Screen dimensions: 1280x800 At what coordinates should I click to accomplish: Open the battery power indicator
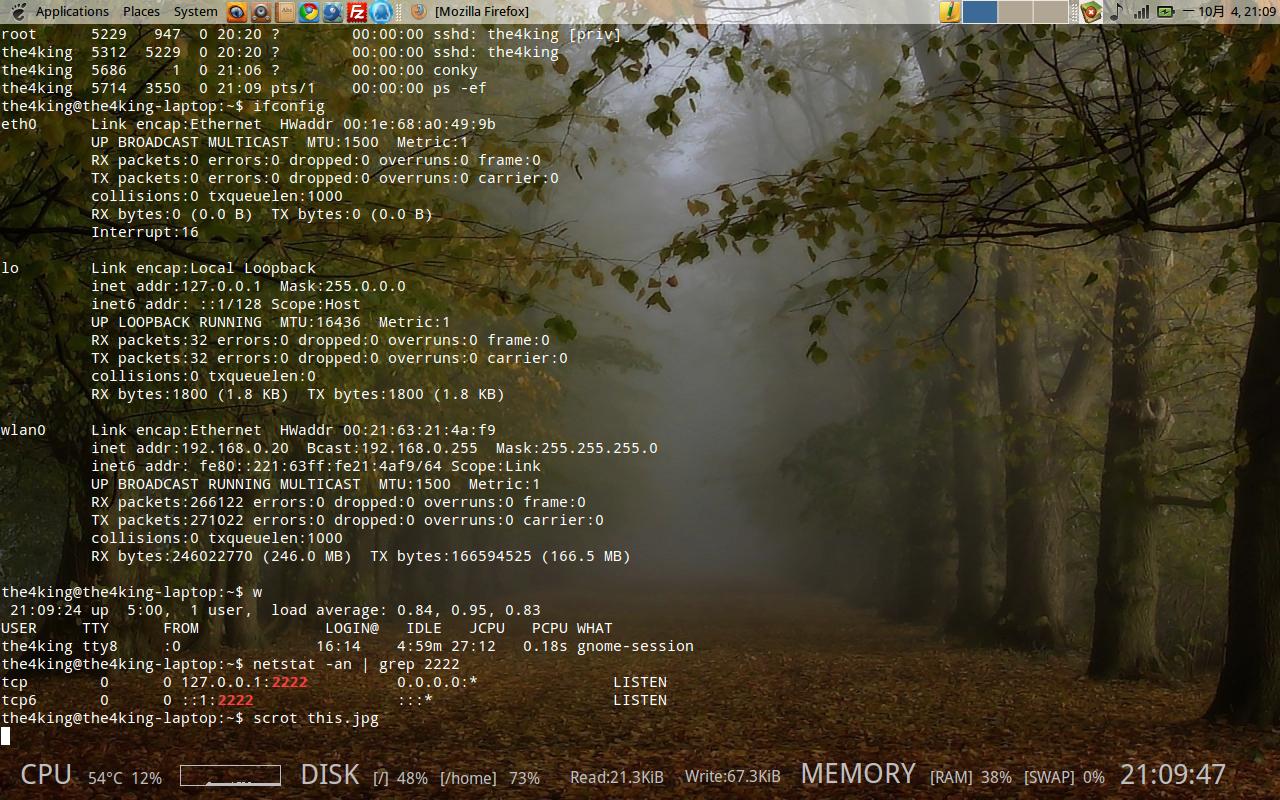click(x=1166, y=12)
